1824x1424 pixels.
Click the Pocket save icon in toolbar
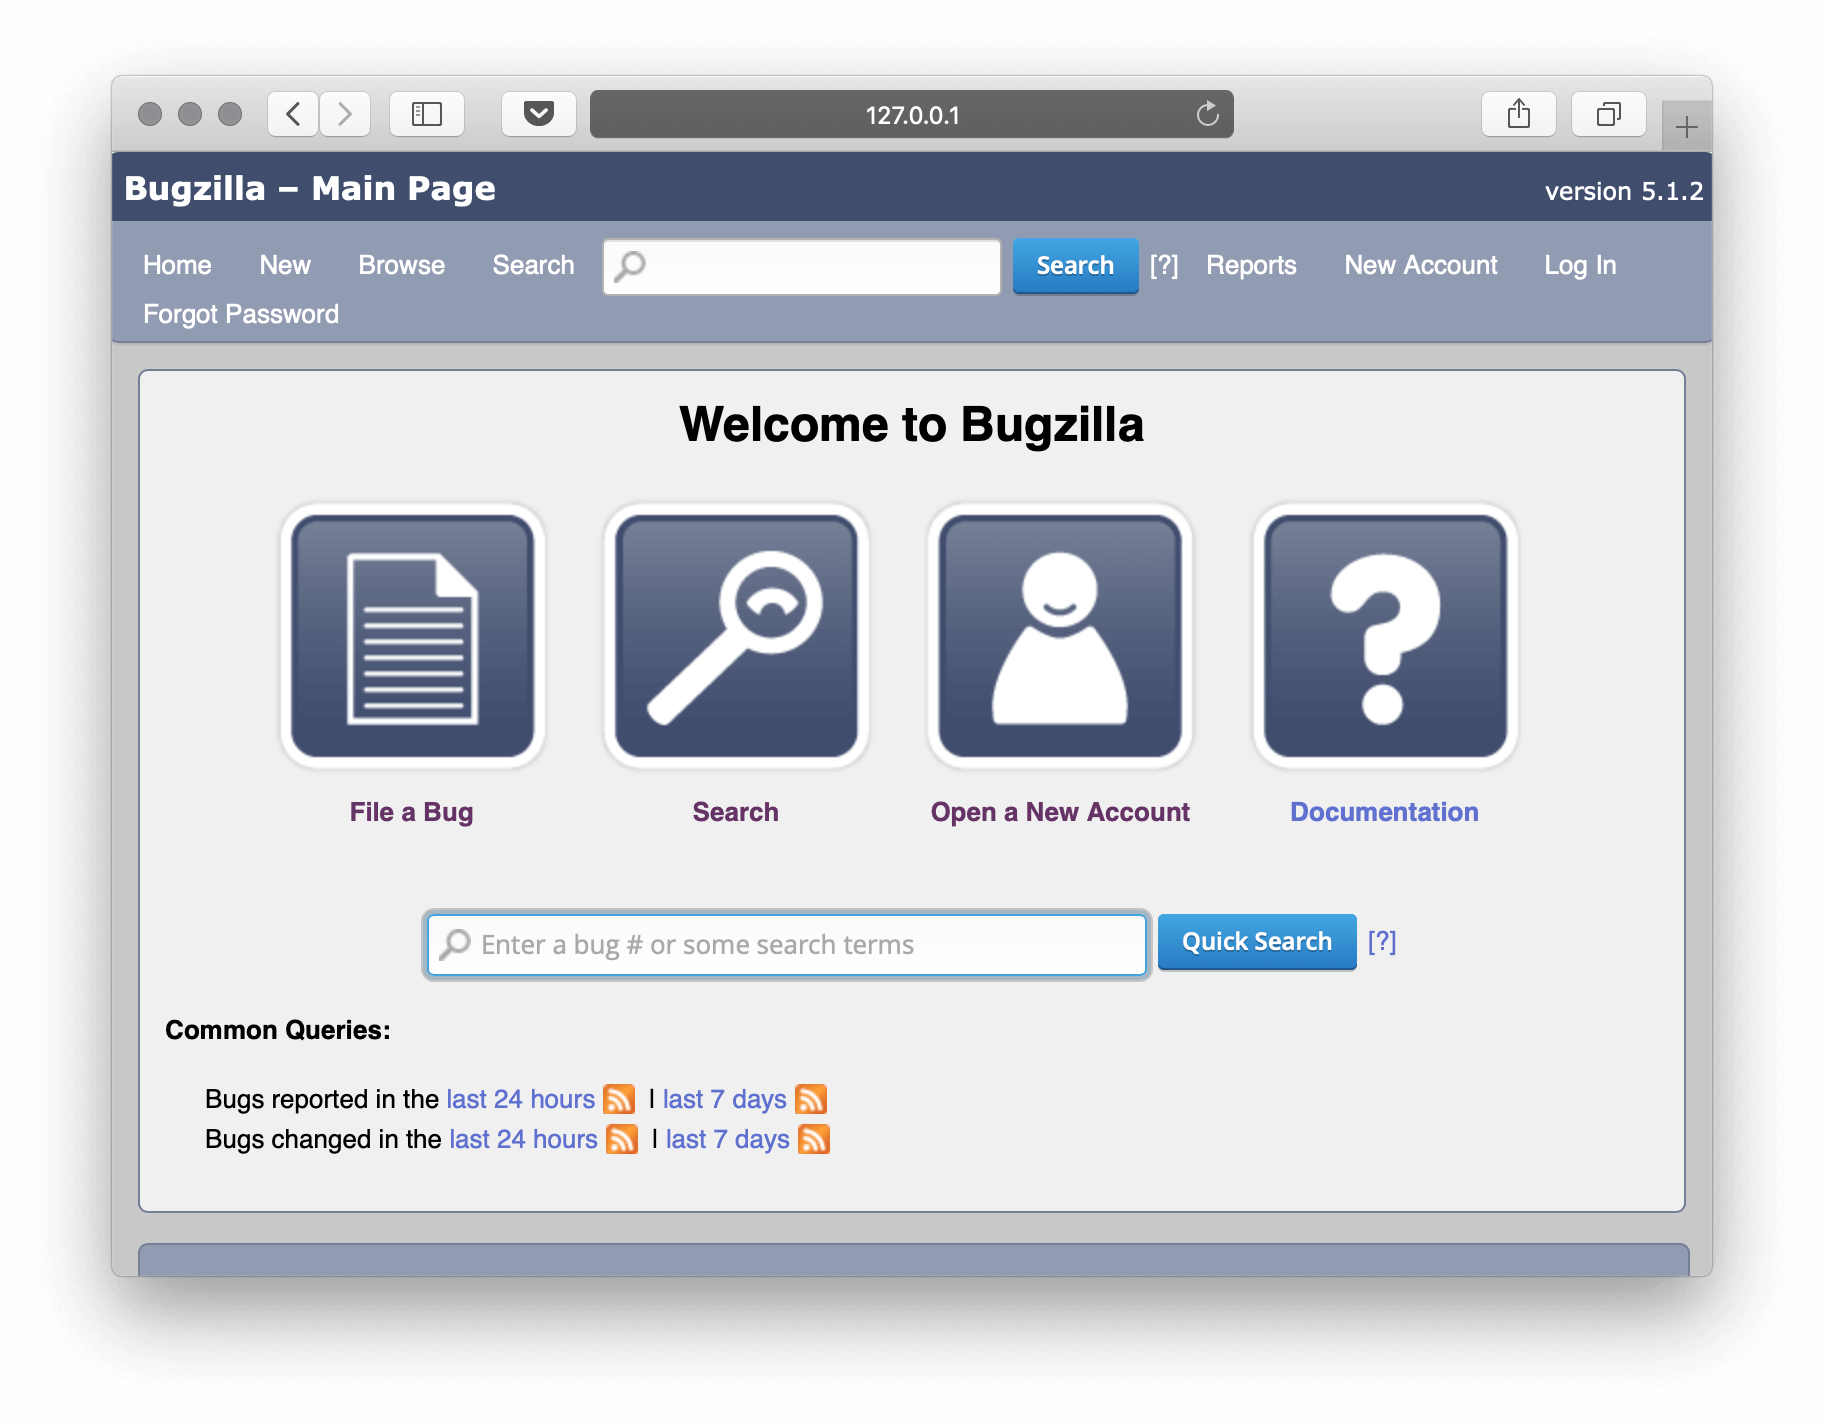pyautogui.click(x=538, y=114)
